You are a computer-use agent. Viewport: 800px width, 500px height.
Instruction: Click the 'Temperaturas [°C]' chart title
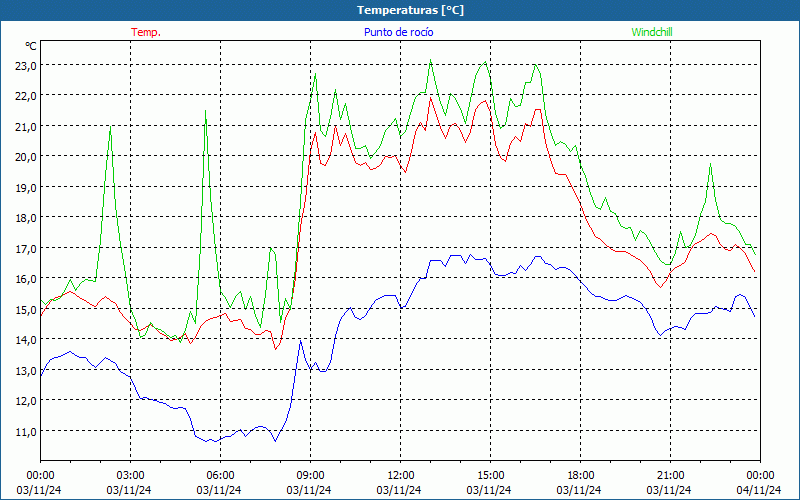coord(410,10)
